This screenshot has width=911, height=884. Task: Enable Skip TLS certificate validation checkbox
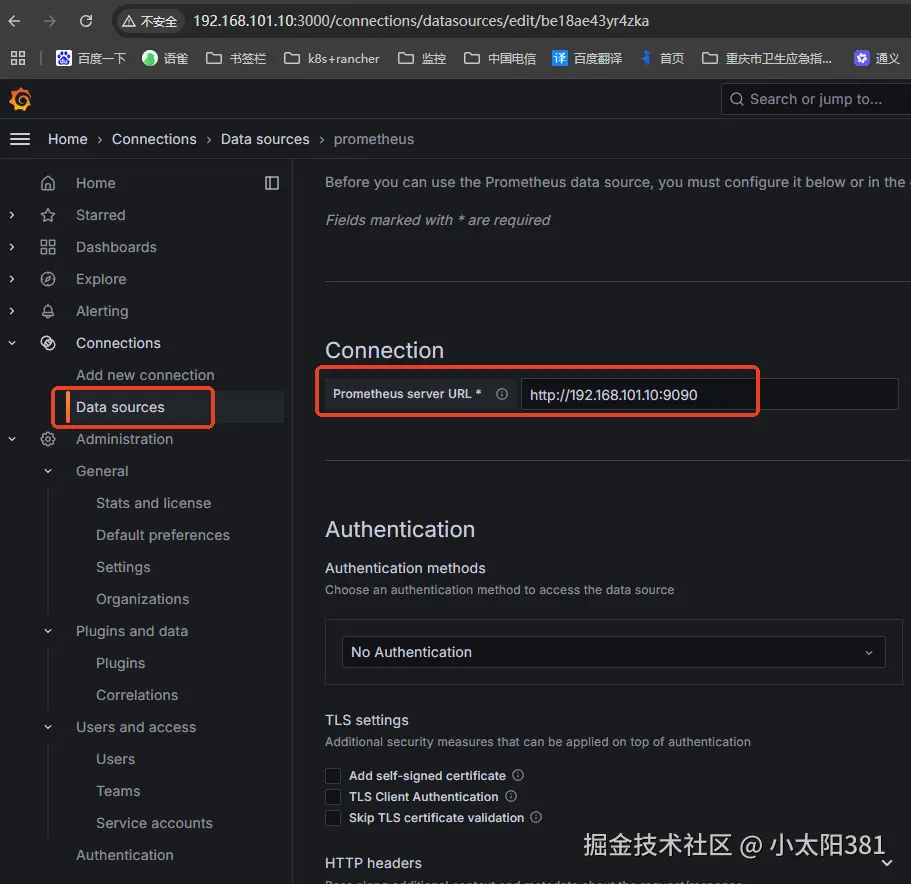[333, 817]
